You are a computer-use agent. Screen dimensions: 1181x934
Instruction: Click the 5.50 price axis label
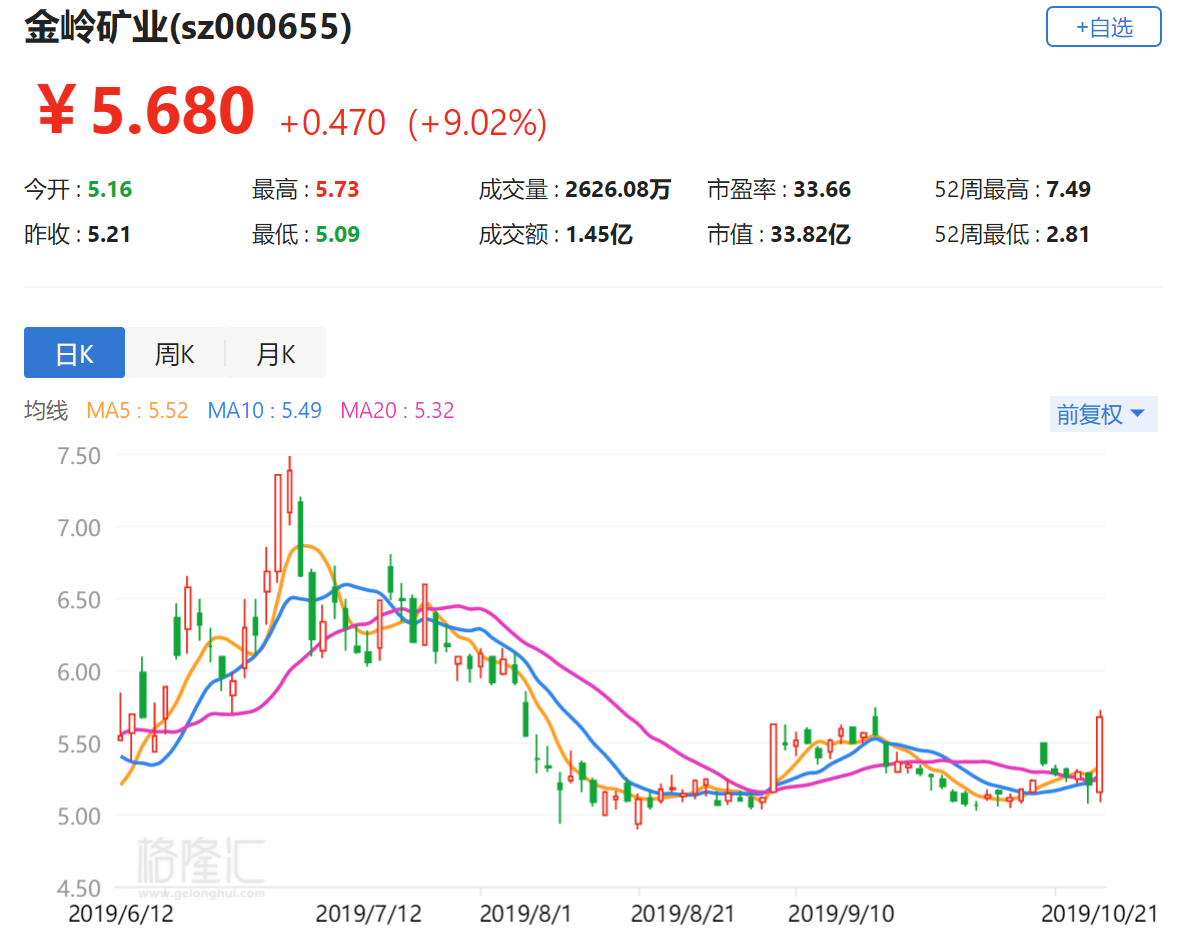tap(79, 744)
